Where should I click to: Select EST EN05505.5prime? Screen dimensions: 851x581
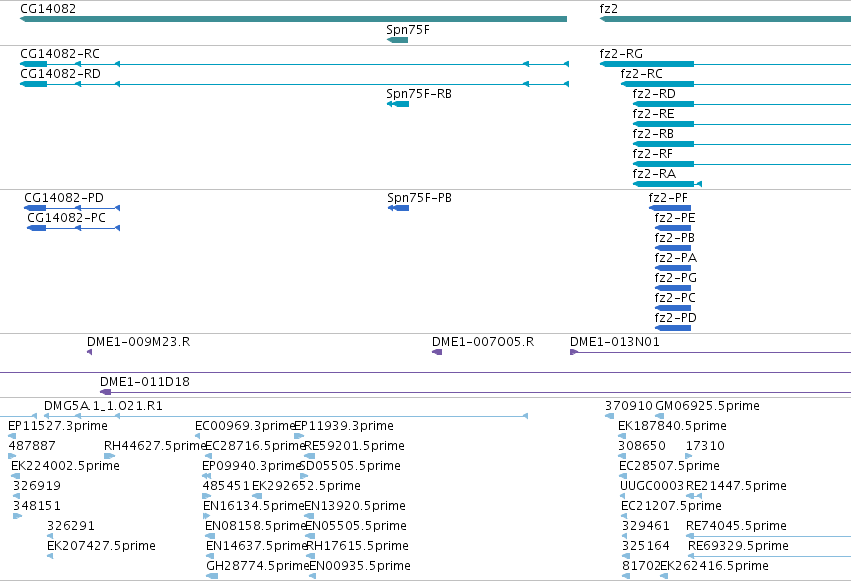point(310,536)
